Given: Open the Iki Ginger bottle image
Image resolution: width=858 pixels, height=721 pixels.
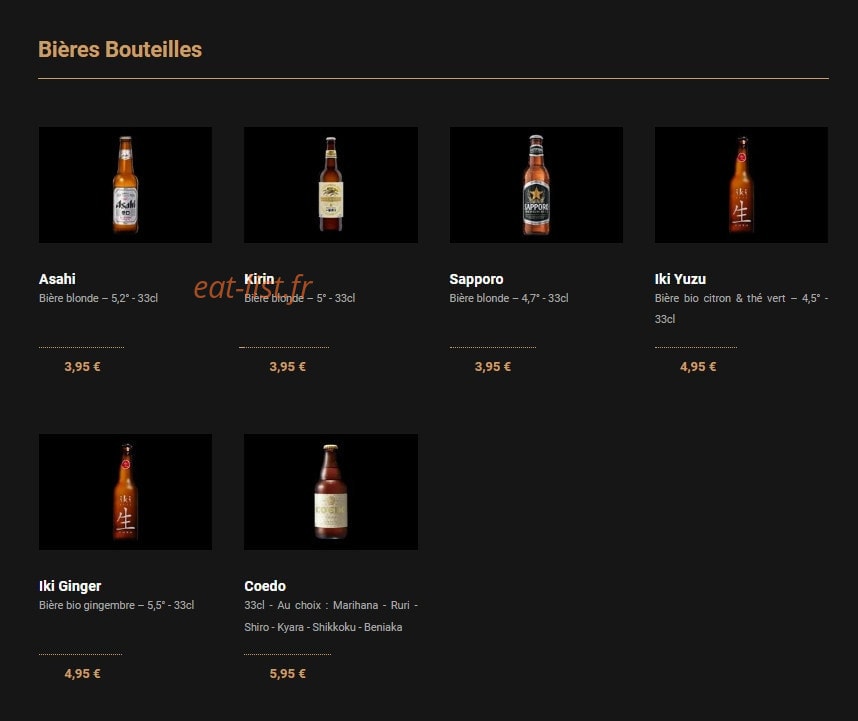Looking at the screenshot, I should click(125, 492).
